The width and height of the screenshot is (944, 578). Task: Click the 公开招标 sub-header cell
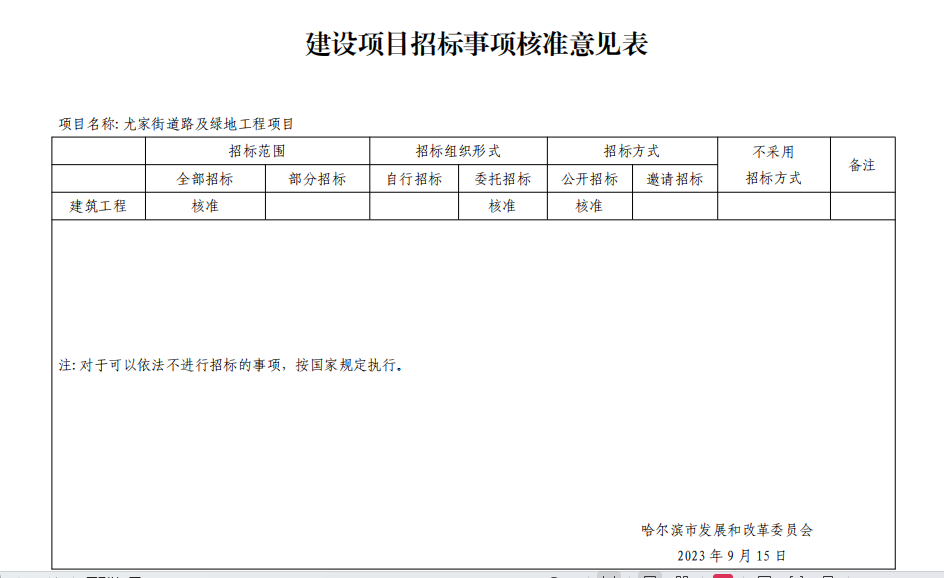[590, 179]
